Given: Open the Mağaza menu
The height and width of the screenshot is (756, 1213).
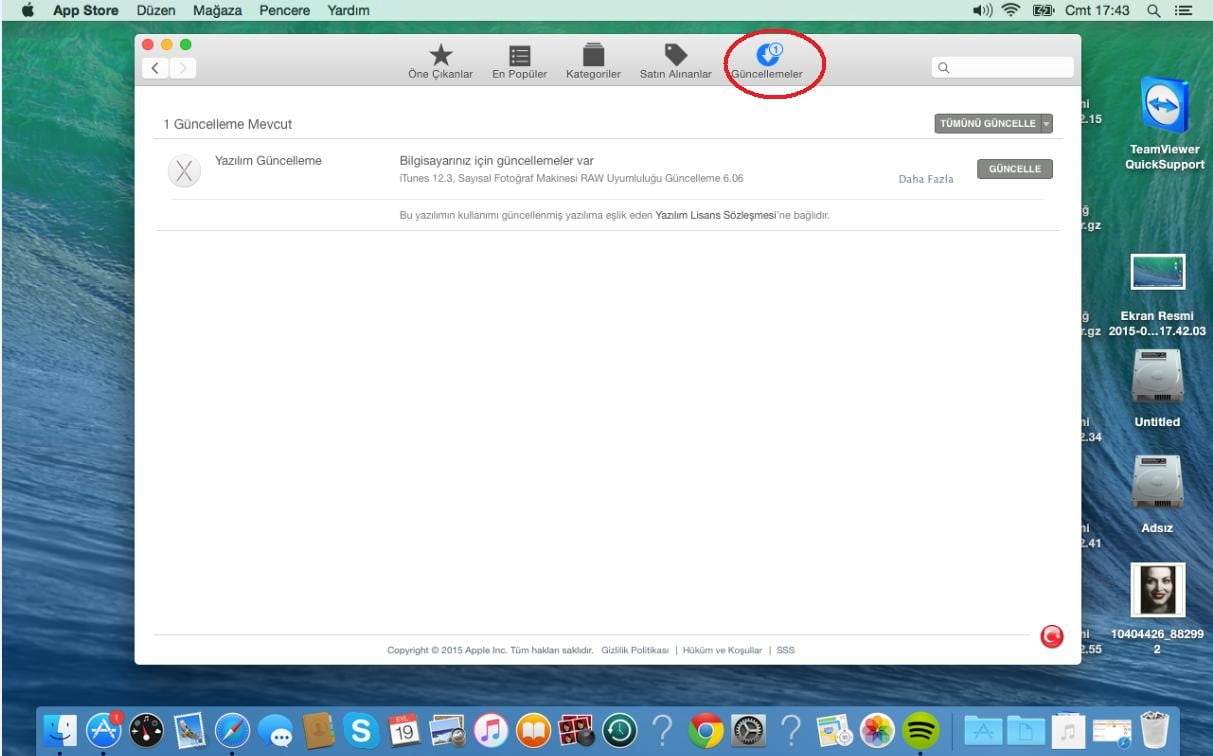Looking at the screenshot, I should pyautogui.click(x=218, y=10).
